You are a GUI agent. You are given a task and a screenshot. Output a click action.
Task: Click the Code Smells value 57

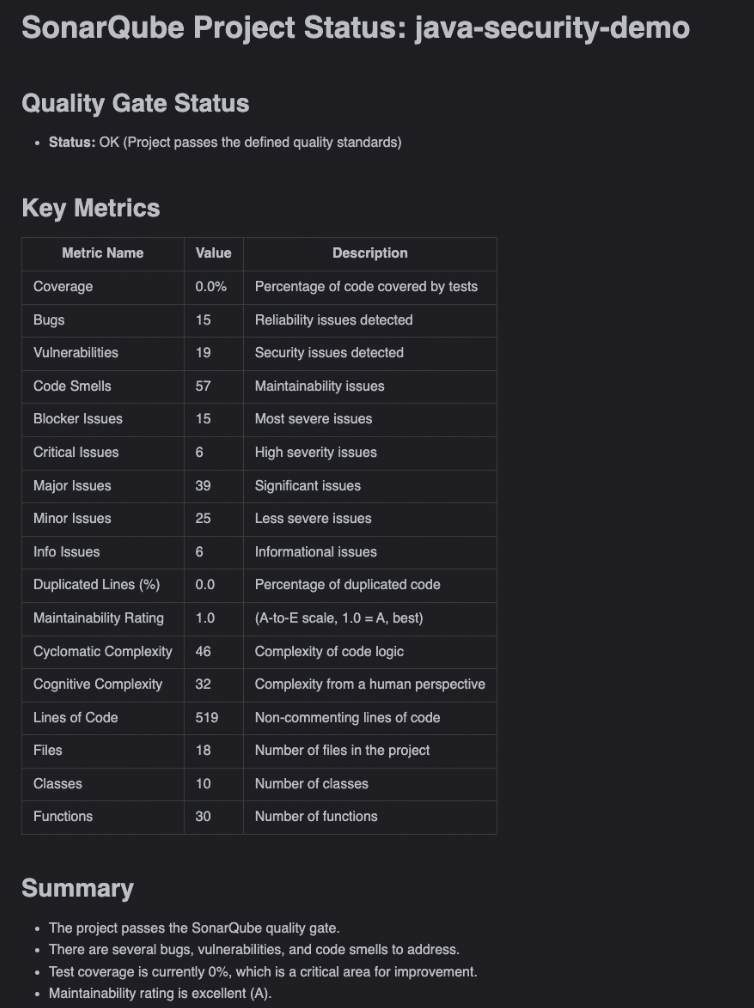(203, 386)
